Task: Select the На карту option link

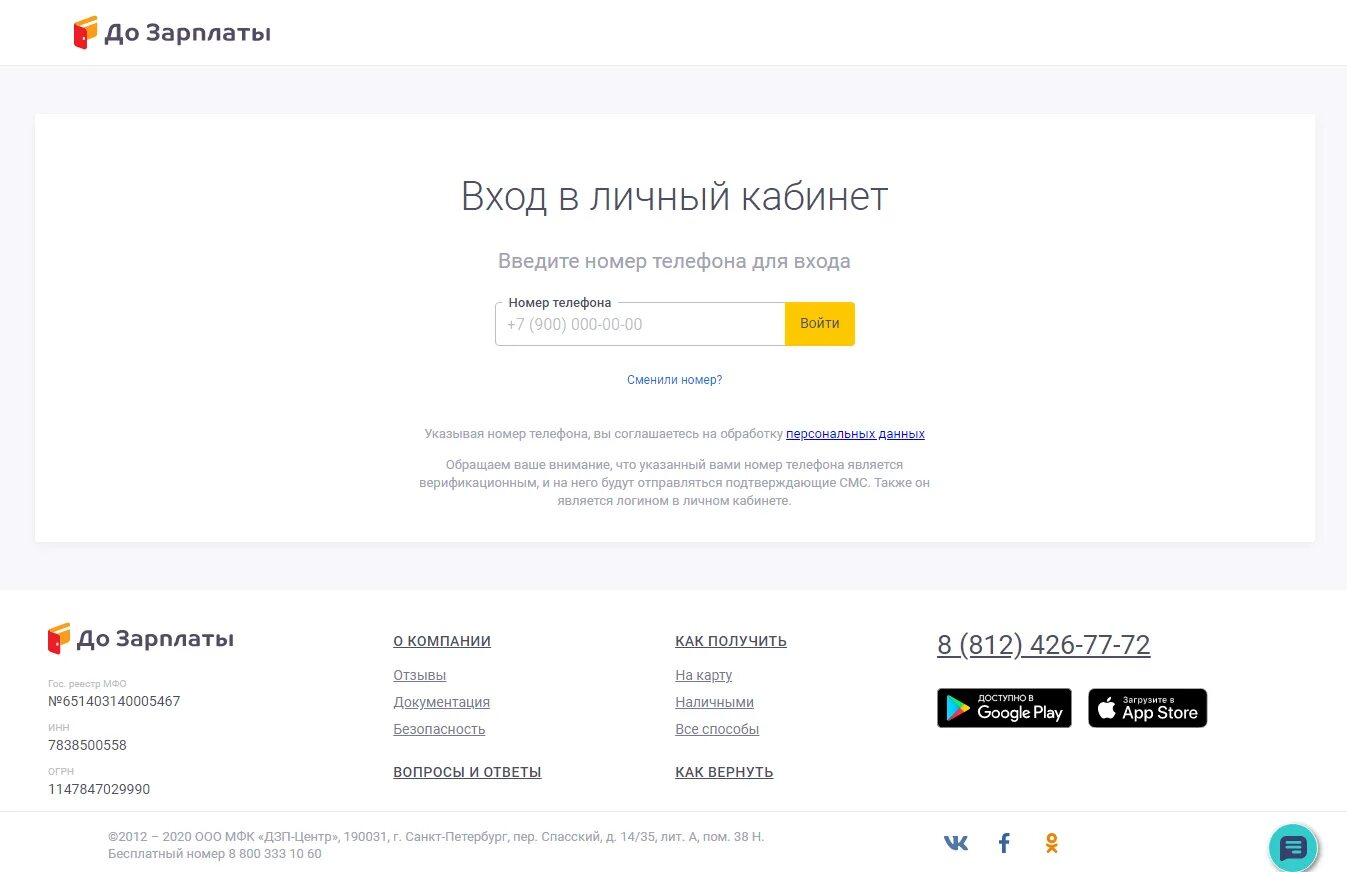Action: [704, 675]
